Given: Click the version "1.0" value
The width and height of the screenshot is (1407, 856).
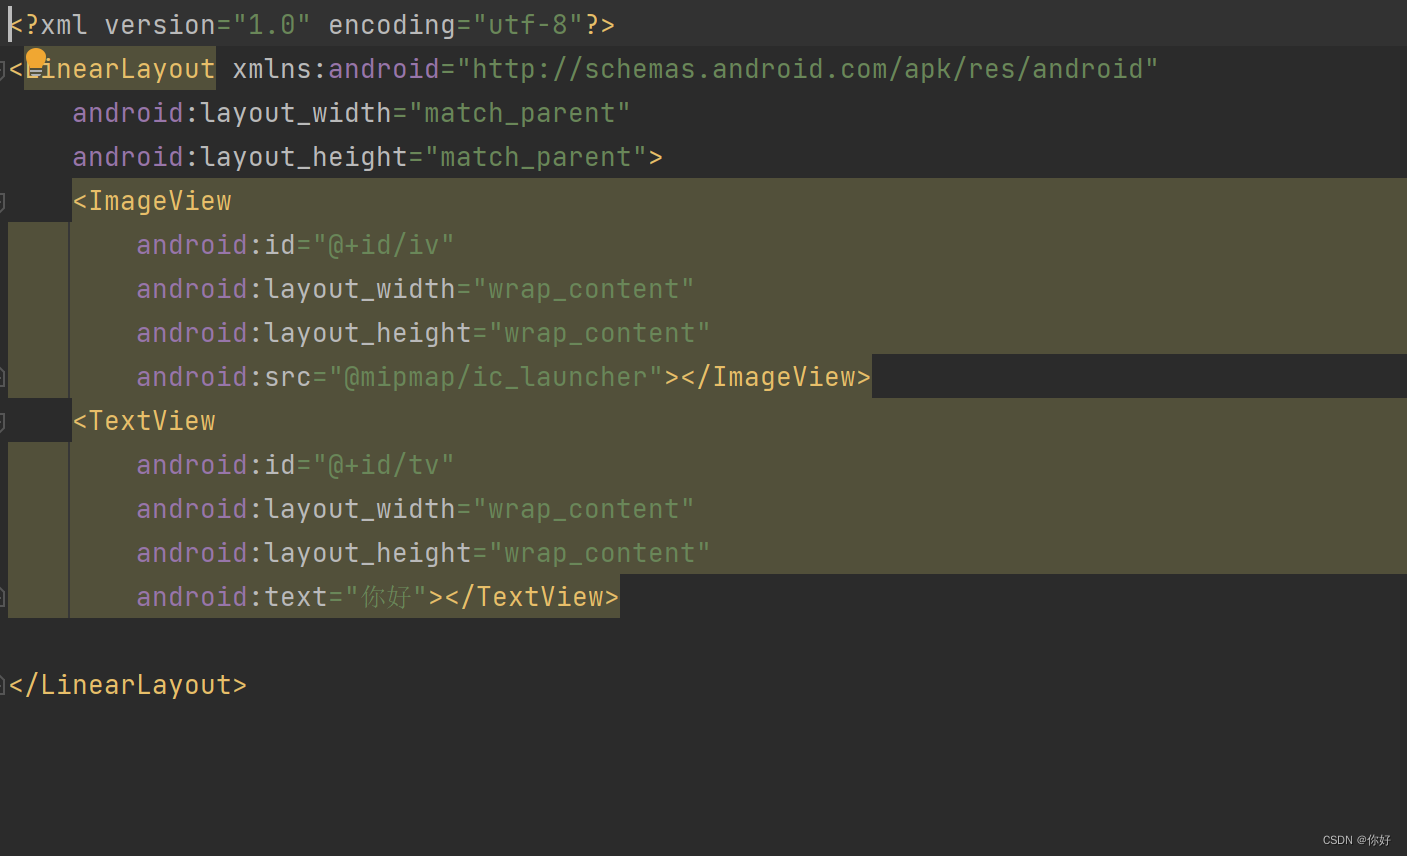Looking at the screenshot, I should 272,25.
